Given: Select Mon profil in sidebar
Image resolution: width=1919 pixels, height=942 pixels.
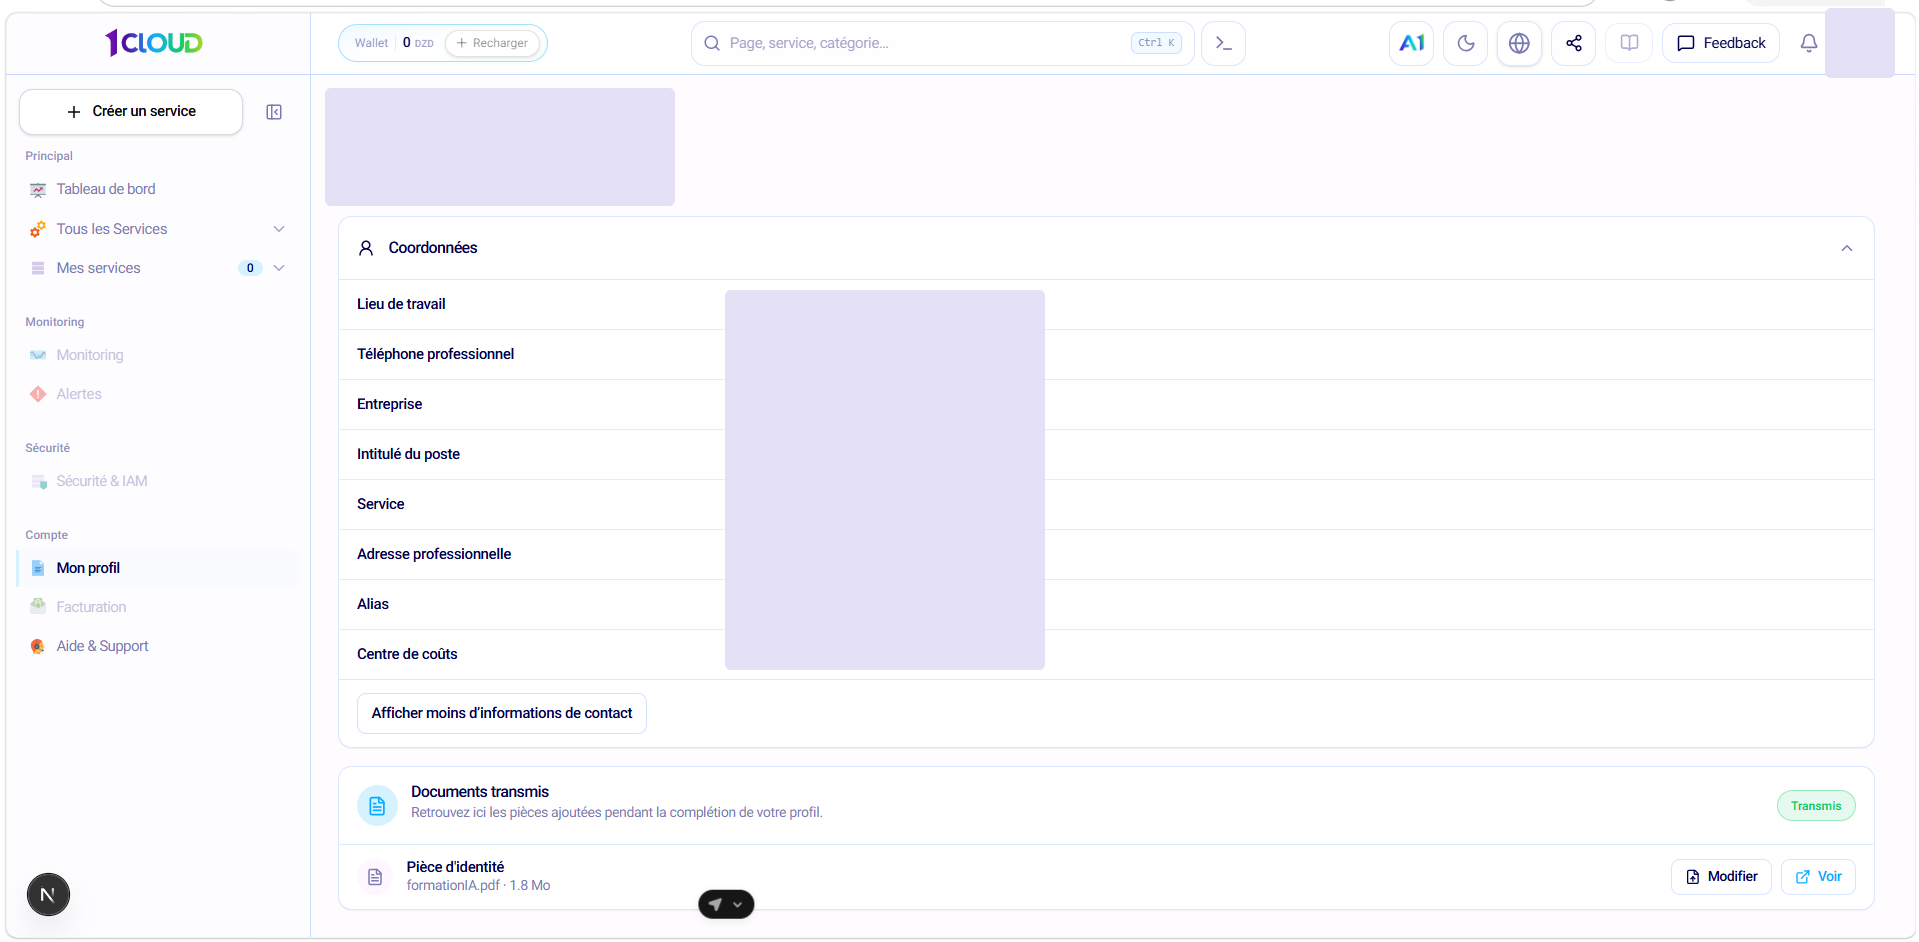Looking at the screenshot, I should click(x=158, y=568).
